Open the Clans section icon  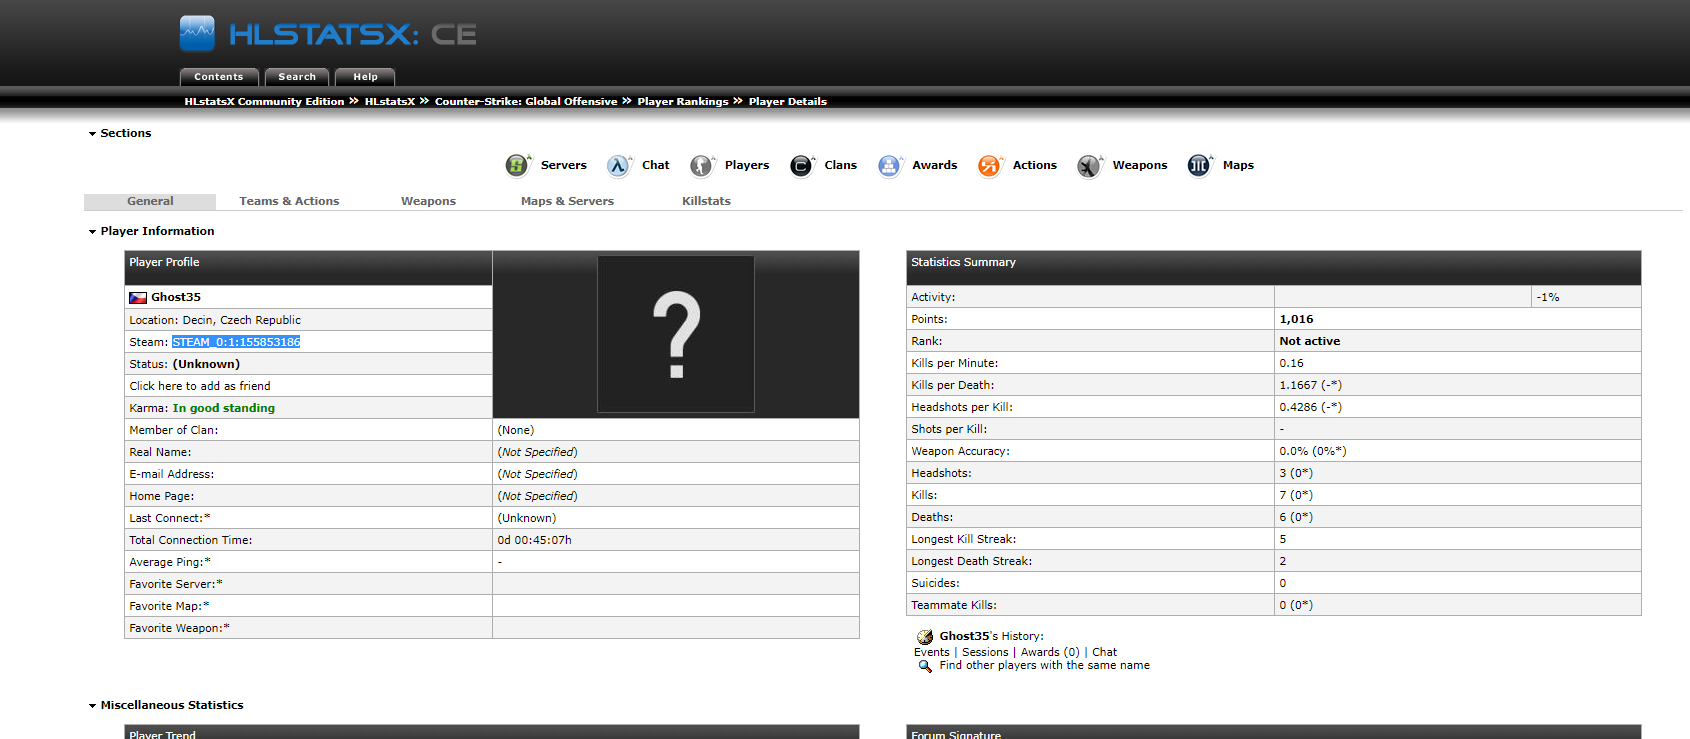tap(801, 165)
